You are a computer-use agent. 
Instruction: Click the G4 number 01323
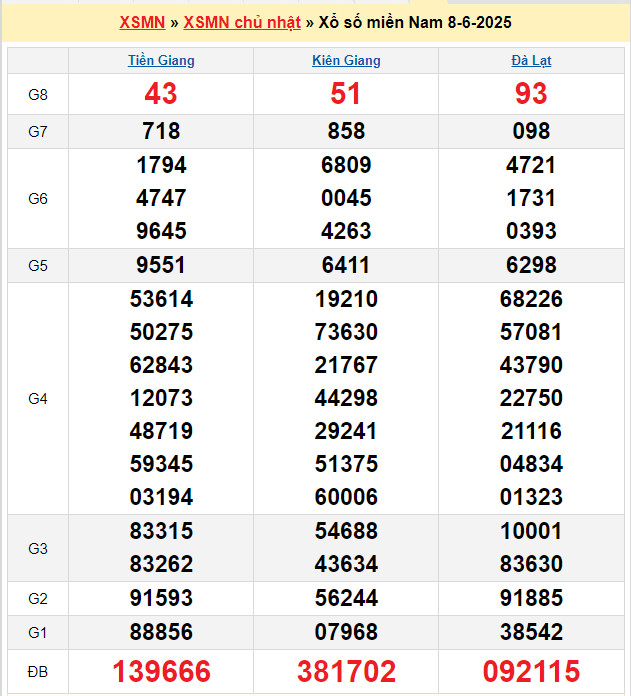[x=531, y=497]
